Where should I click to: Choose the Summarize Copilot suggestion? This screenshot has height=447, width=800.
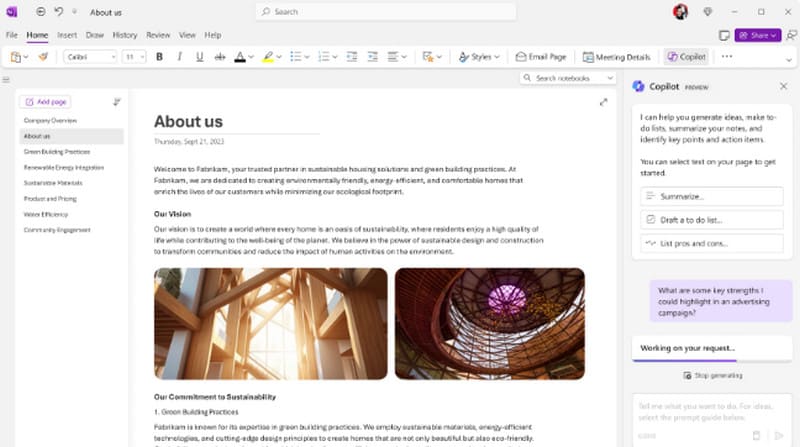click(x=712, y=196)
